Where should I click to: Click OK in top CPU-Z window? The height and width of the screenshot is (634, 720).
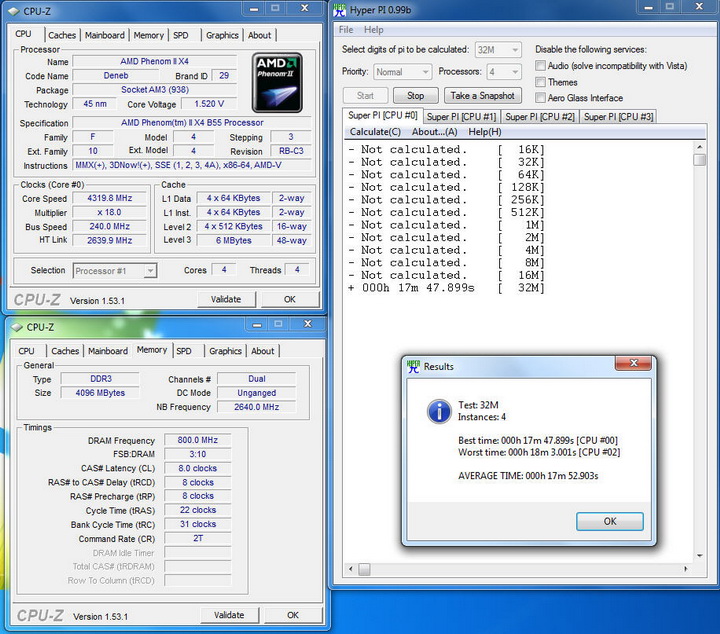point(290,299)
